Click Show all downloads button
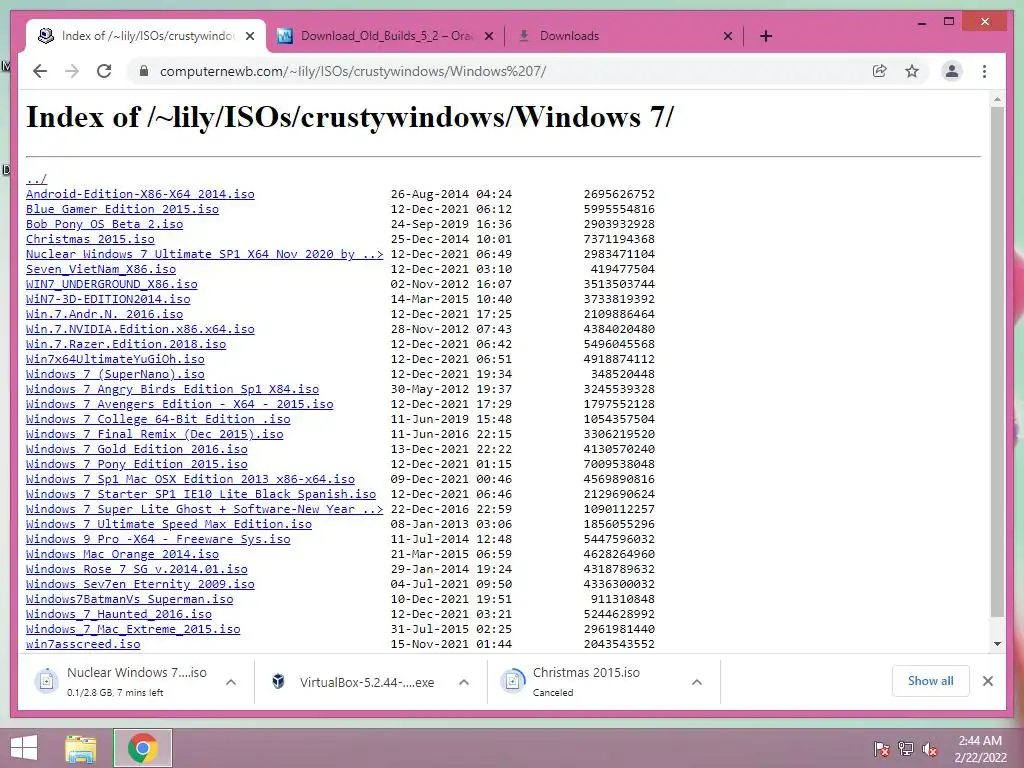This screenshot has width=1024, height=768. click(930, 681)
